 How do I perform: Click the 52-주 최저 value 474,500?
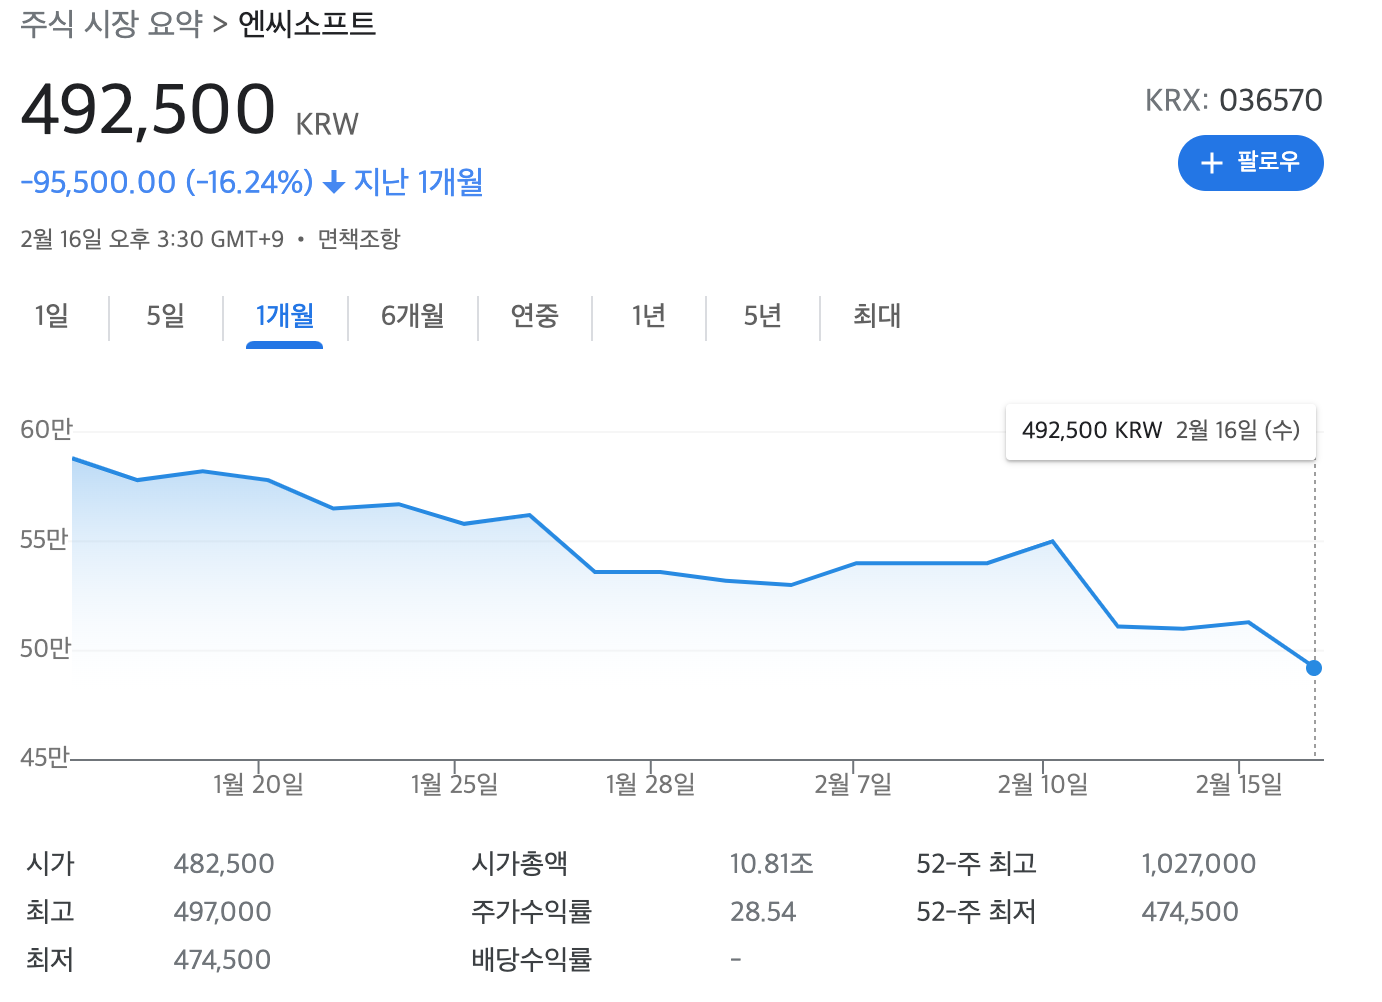pyautogui.click(x=1190, y=912)
